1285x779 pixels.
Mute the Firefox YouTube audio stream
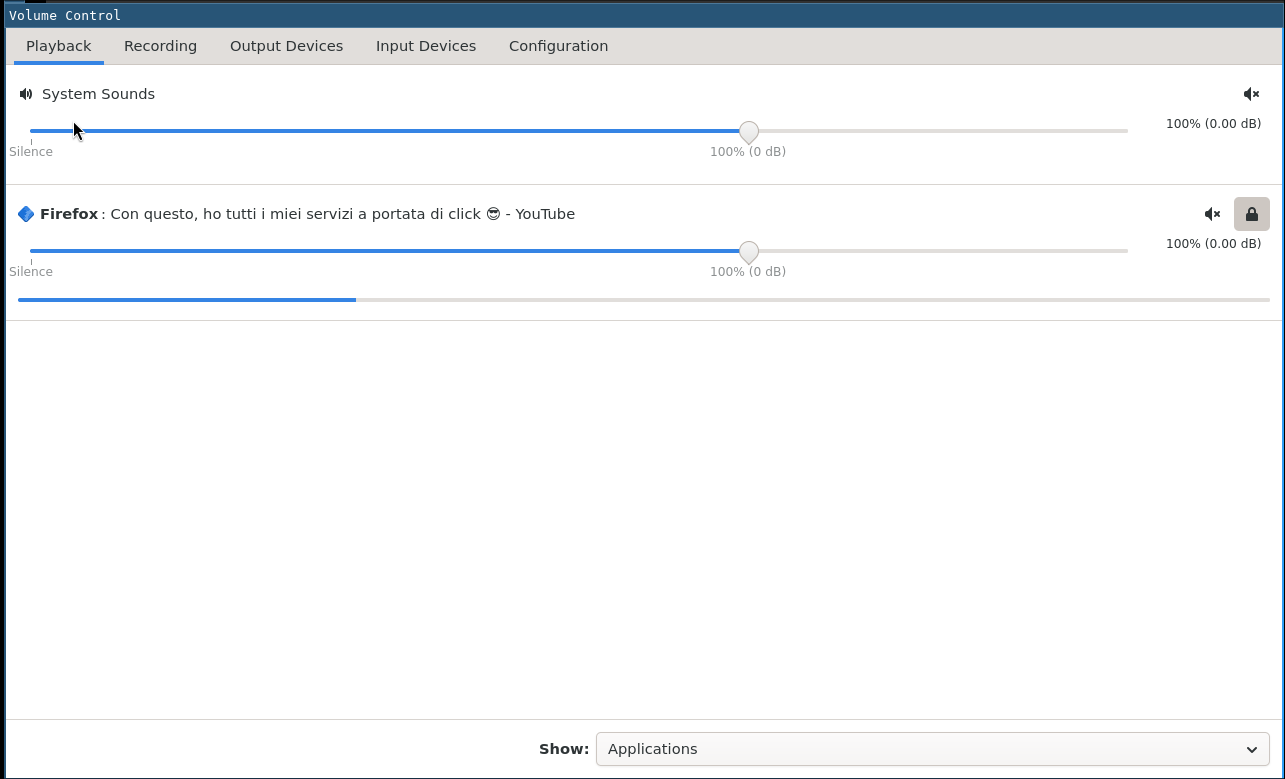pos(1212,214)
